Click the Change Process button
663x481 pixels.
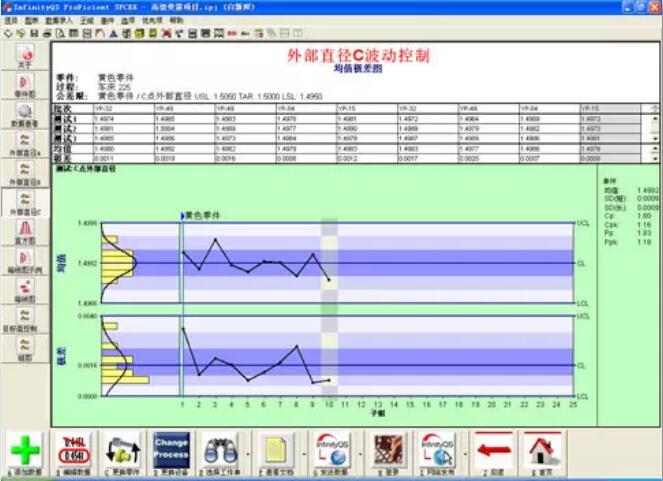click(x=171, y=454)
